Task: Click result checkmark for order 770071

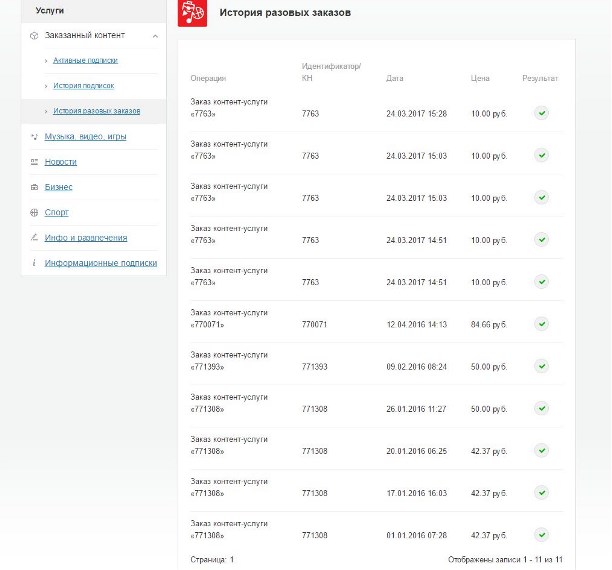Action: pyautogui.click(x=541, y=323)
